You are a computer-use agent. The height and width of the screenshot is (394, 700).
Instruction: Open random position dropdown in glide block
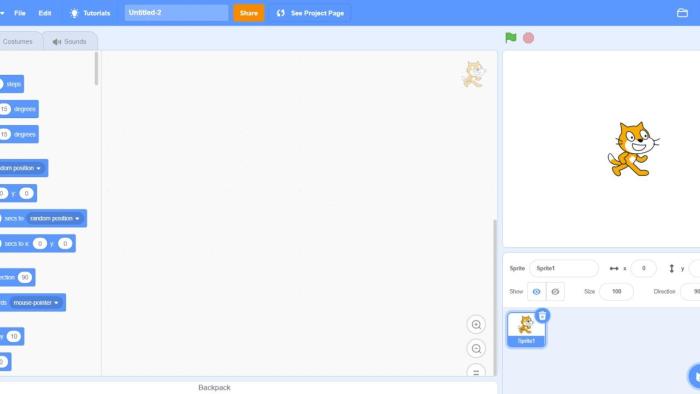point(55,218)
